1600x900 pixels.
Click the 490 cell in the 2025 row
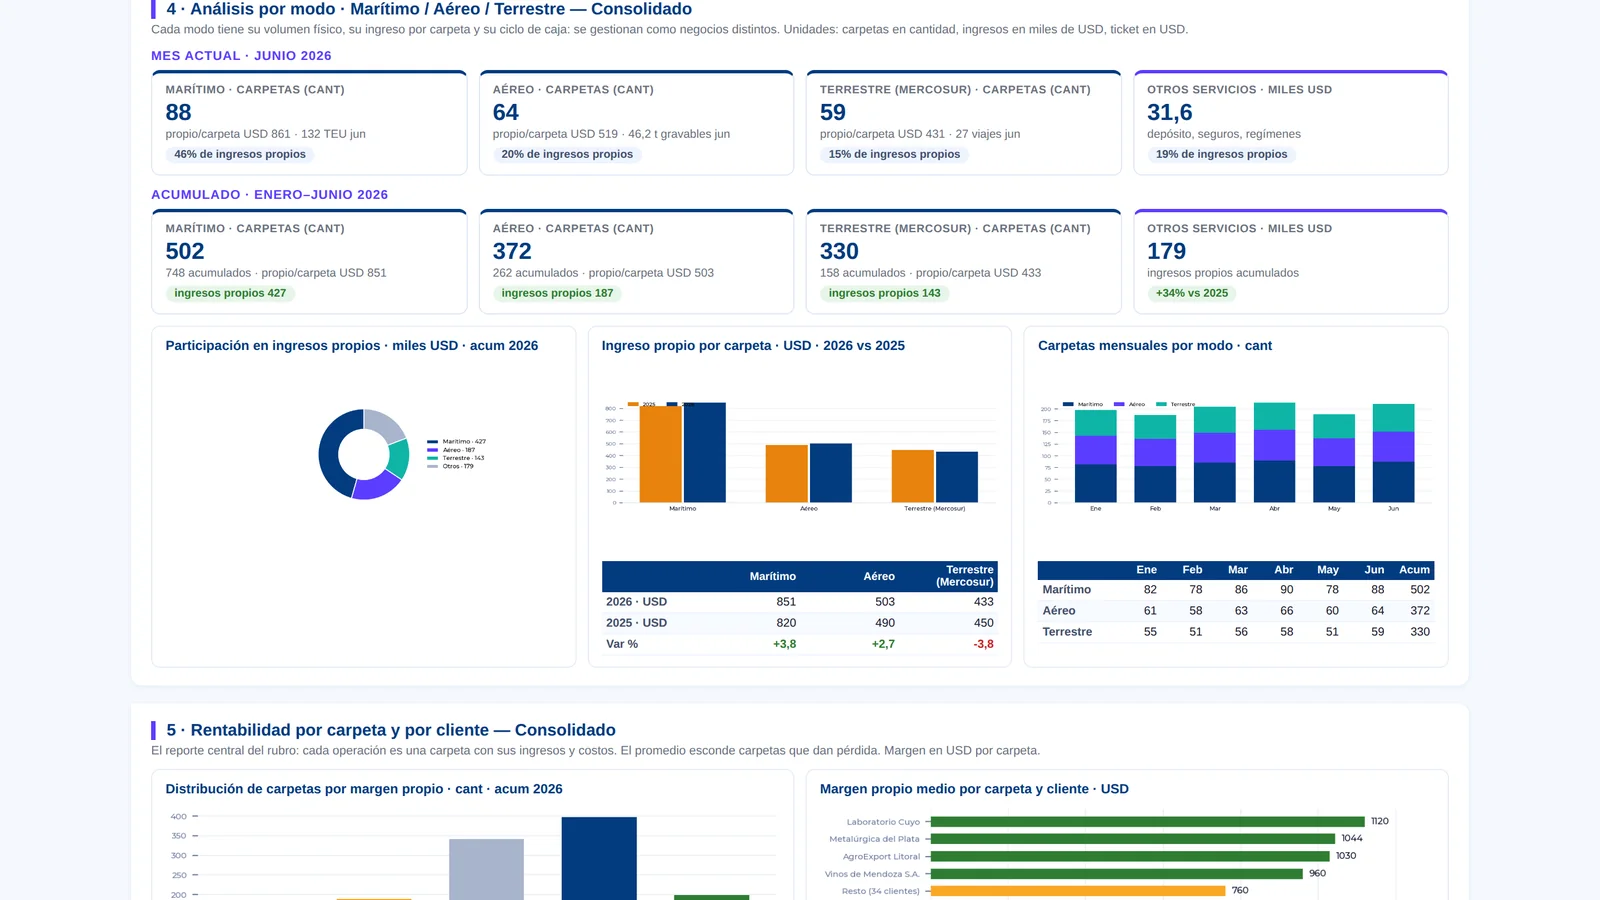click(885, 623)
